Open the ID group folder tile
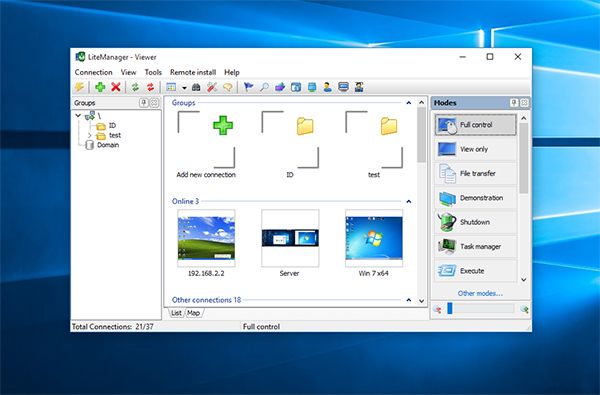Viewport: 600px width, 395px height. [x=290, y=145]
